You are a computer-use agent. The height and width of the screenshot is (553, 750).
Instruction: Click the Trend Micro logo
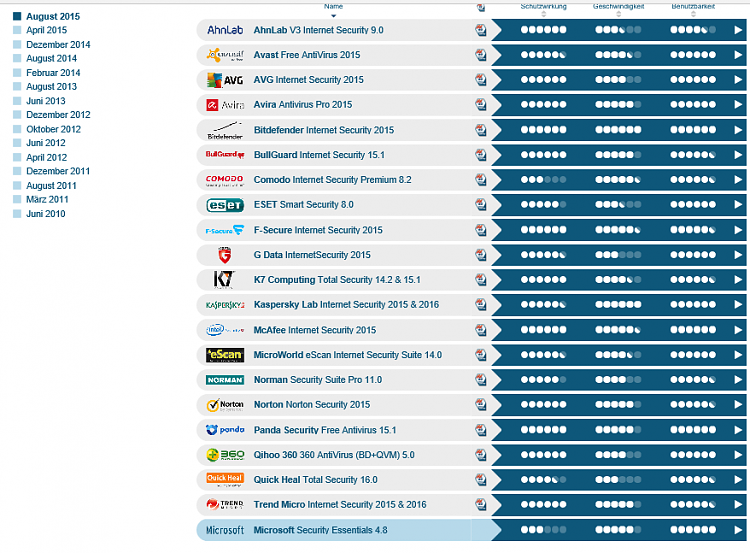pyautogui.click(x=225, y=504)
